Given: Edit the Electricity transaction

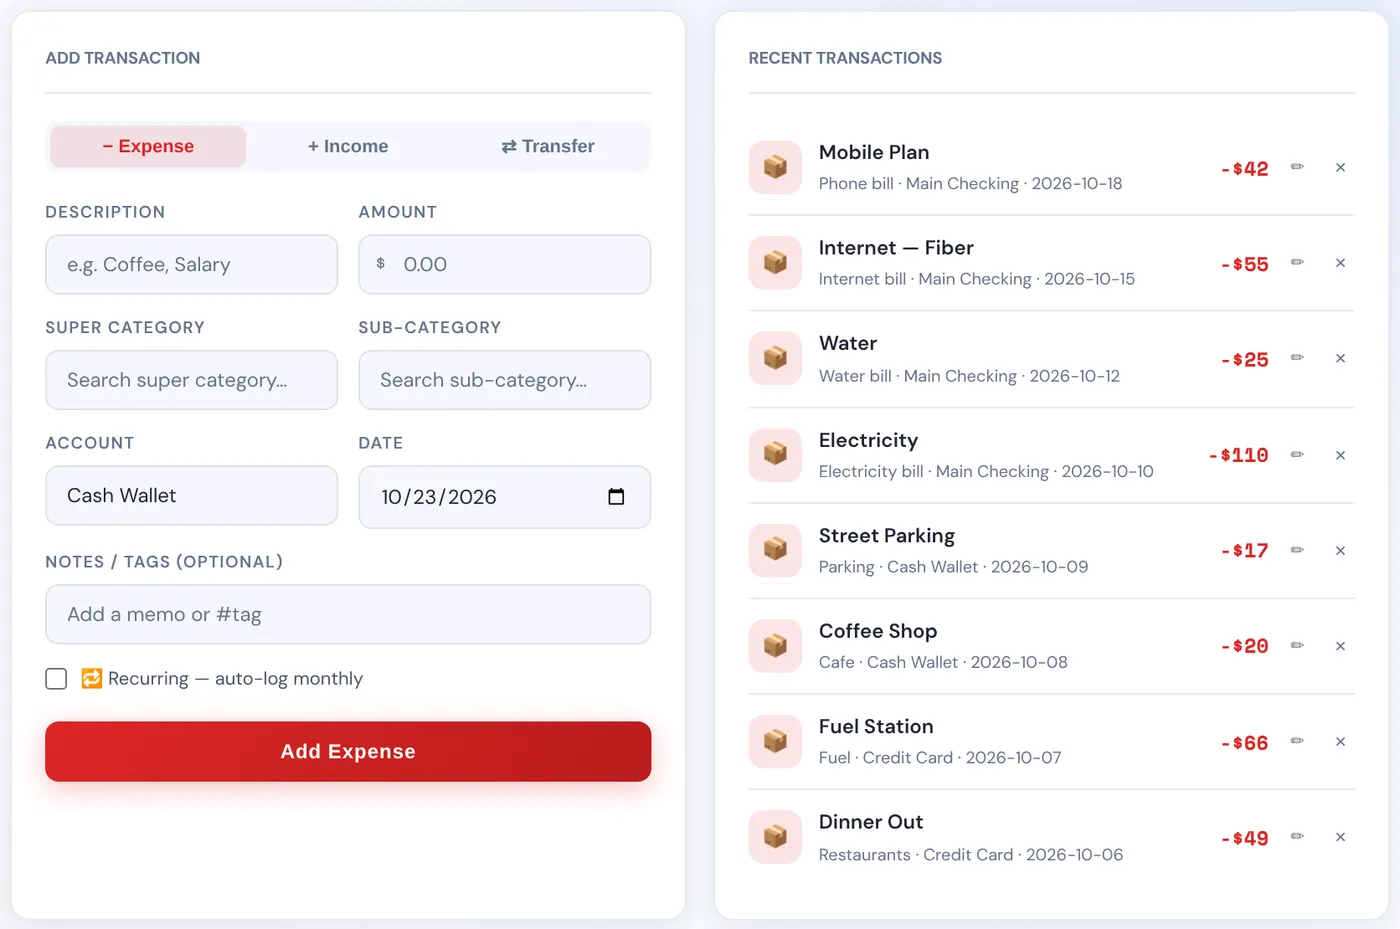Looking at the screenshot, I should tap(1297, 455).
